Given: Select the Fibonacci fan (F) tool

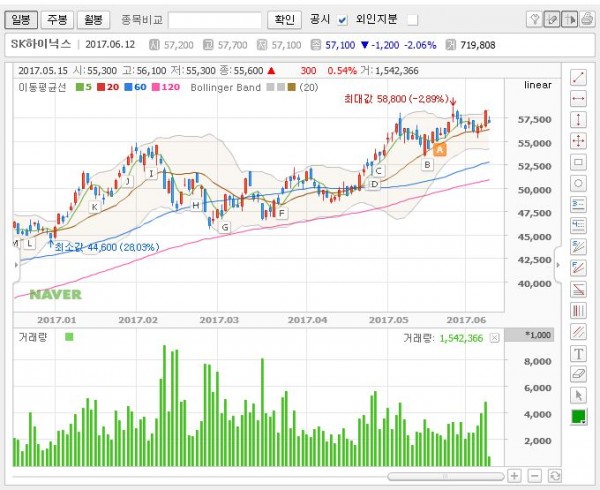Looking at the screenshot, I should 578,268.
